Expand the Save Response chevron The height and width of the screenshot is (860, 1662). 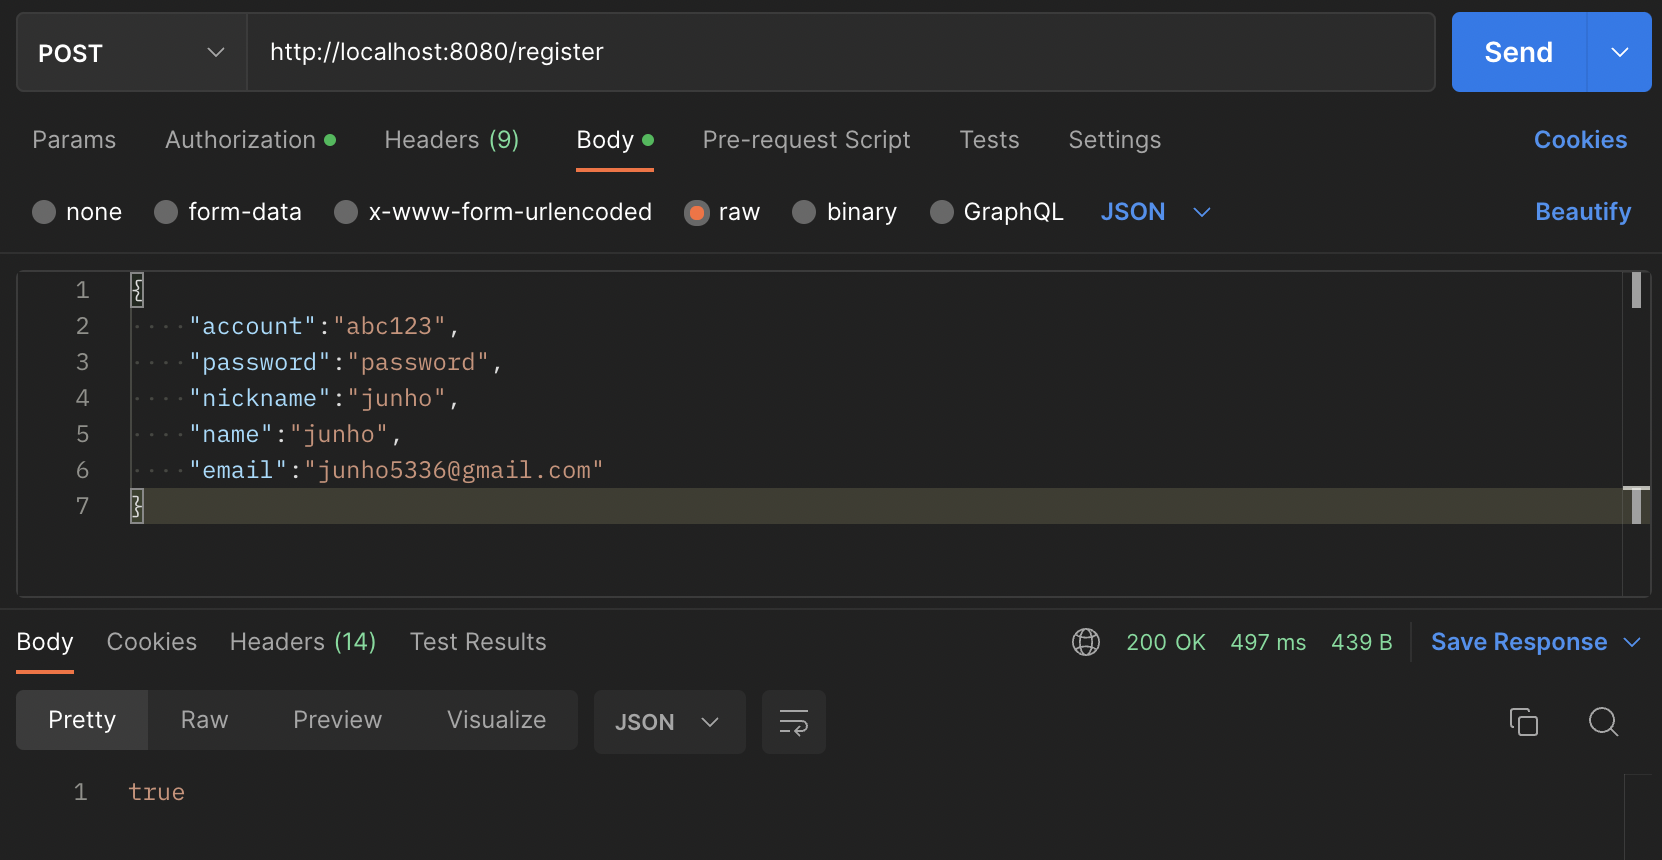point(1632,642)
